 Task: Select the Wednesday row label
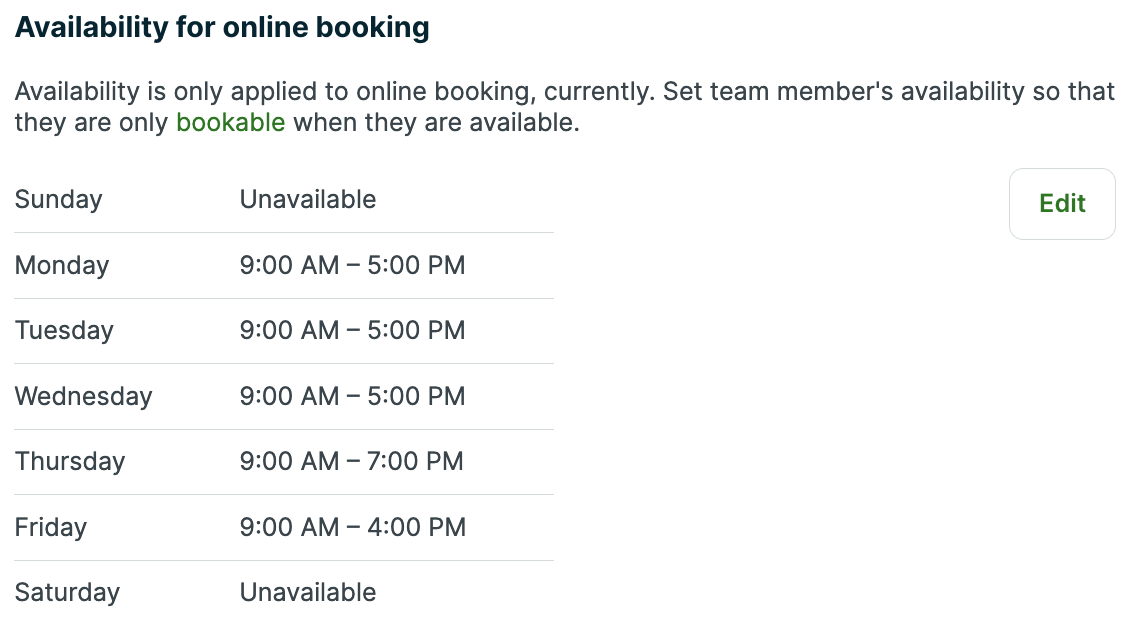(83, 396)
